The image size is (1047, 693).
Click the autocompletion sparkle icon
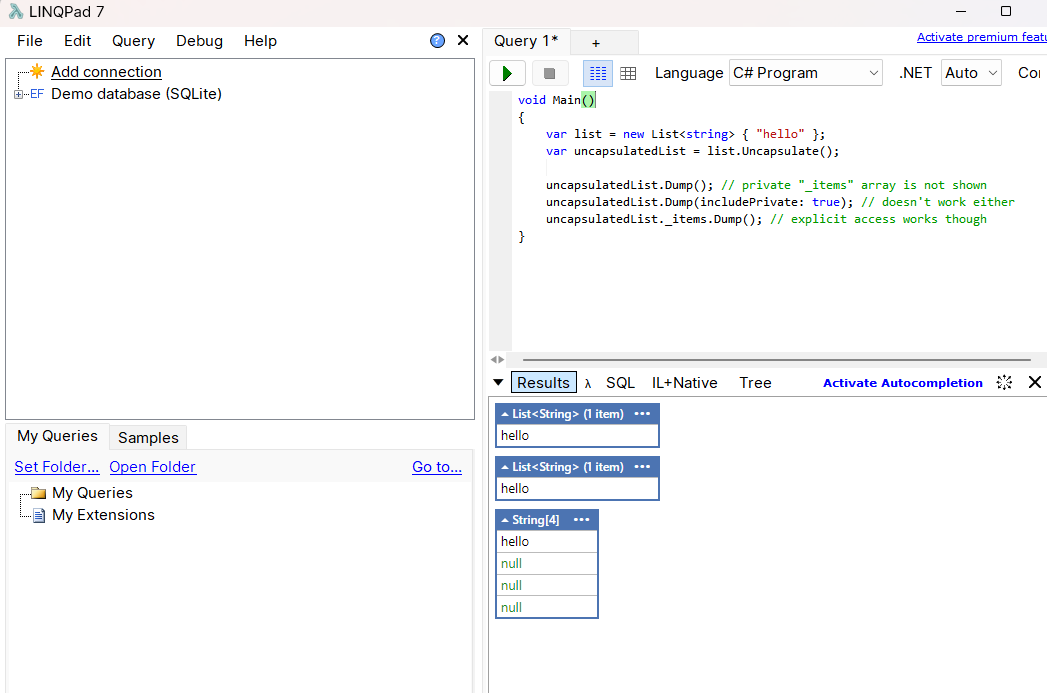(x=1004, y=383)
